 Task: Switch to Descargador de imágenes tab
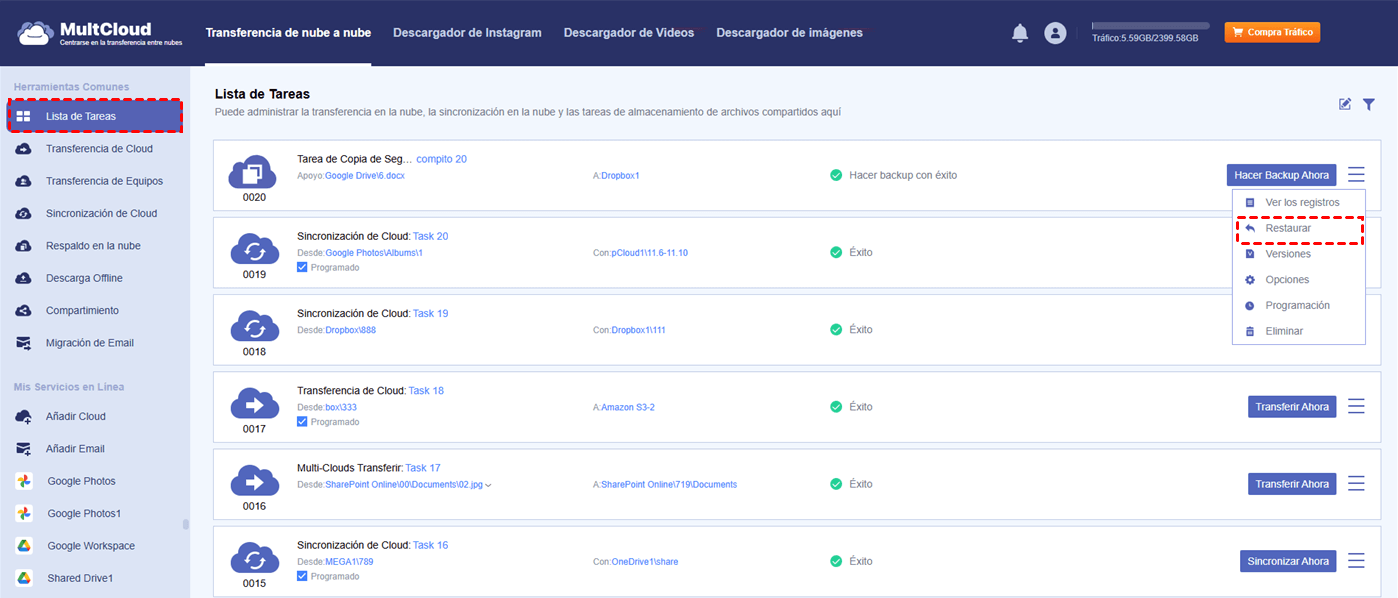click(x=789, y=33)
